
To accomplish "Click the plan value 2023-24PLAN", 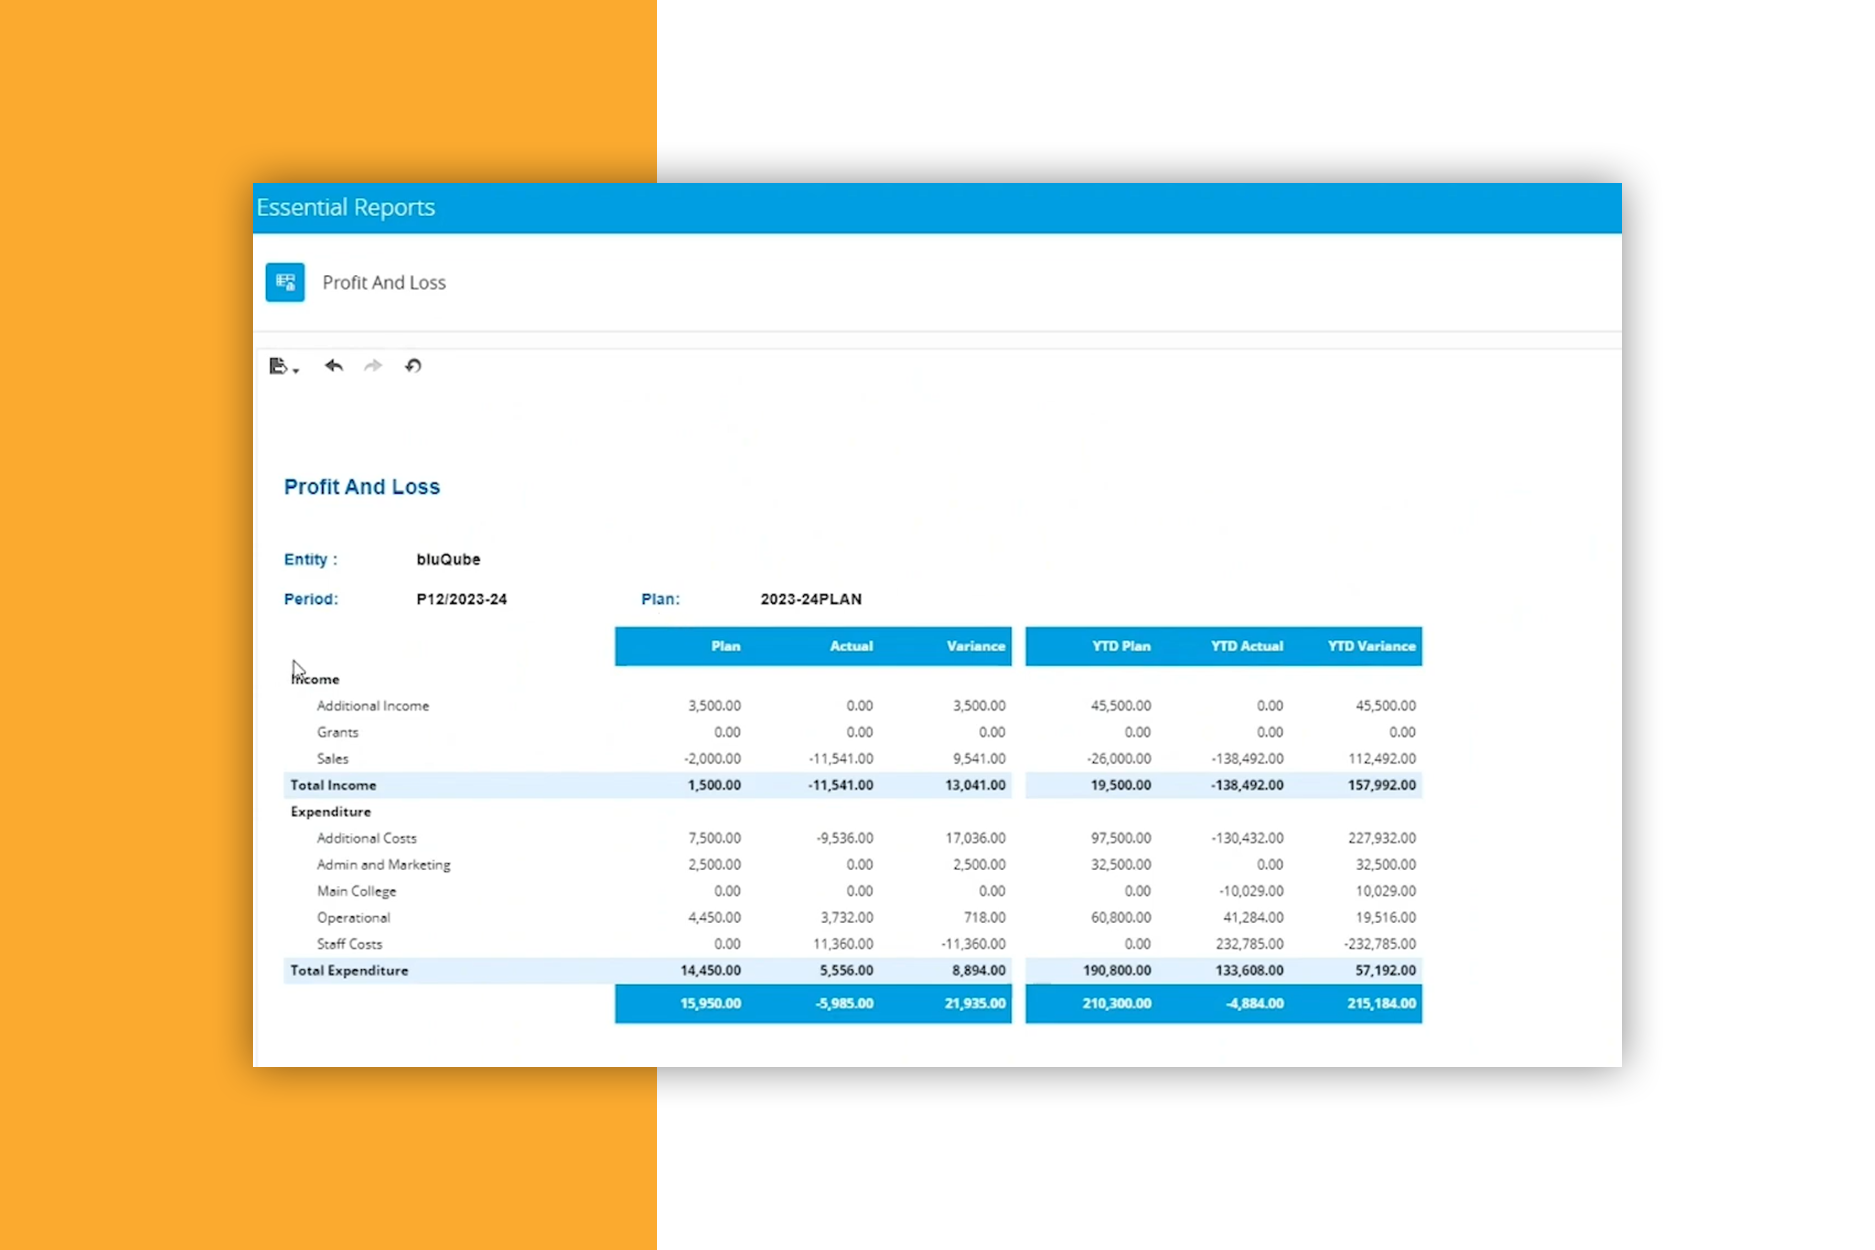I will pos(810,599).
